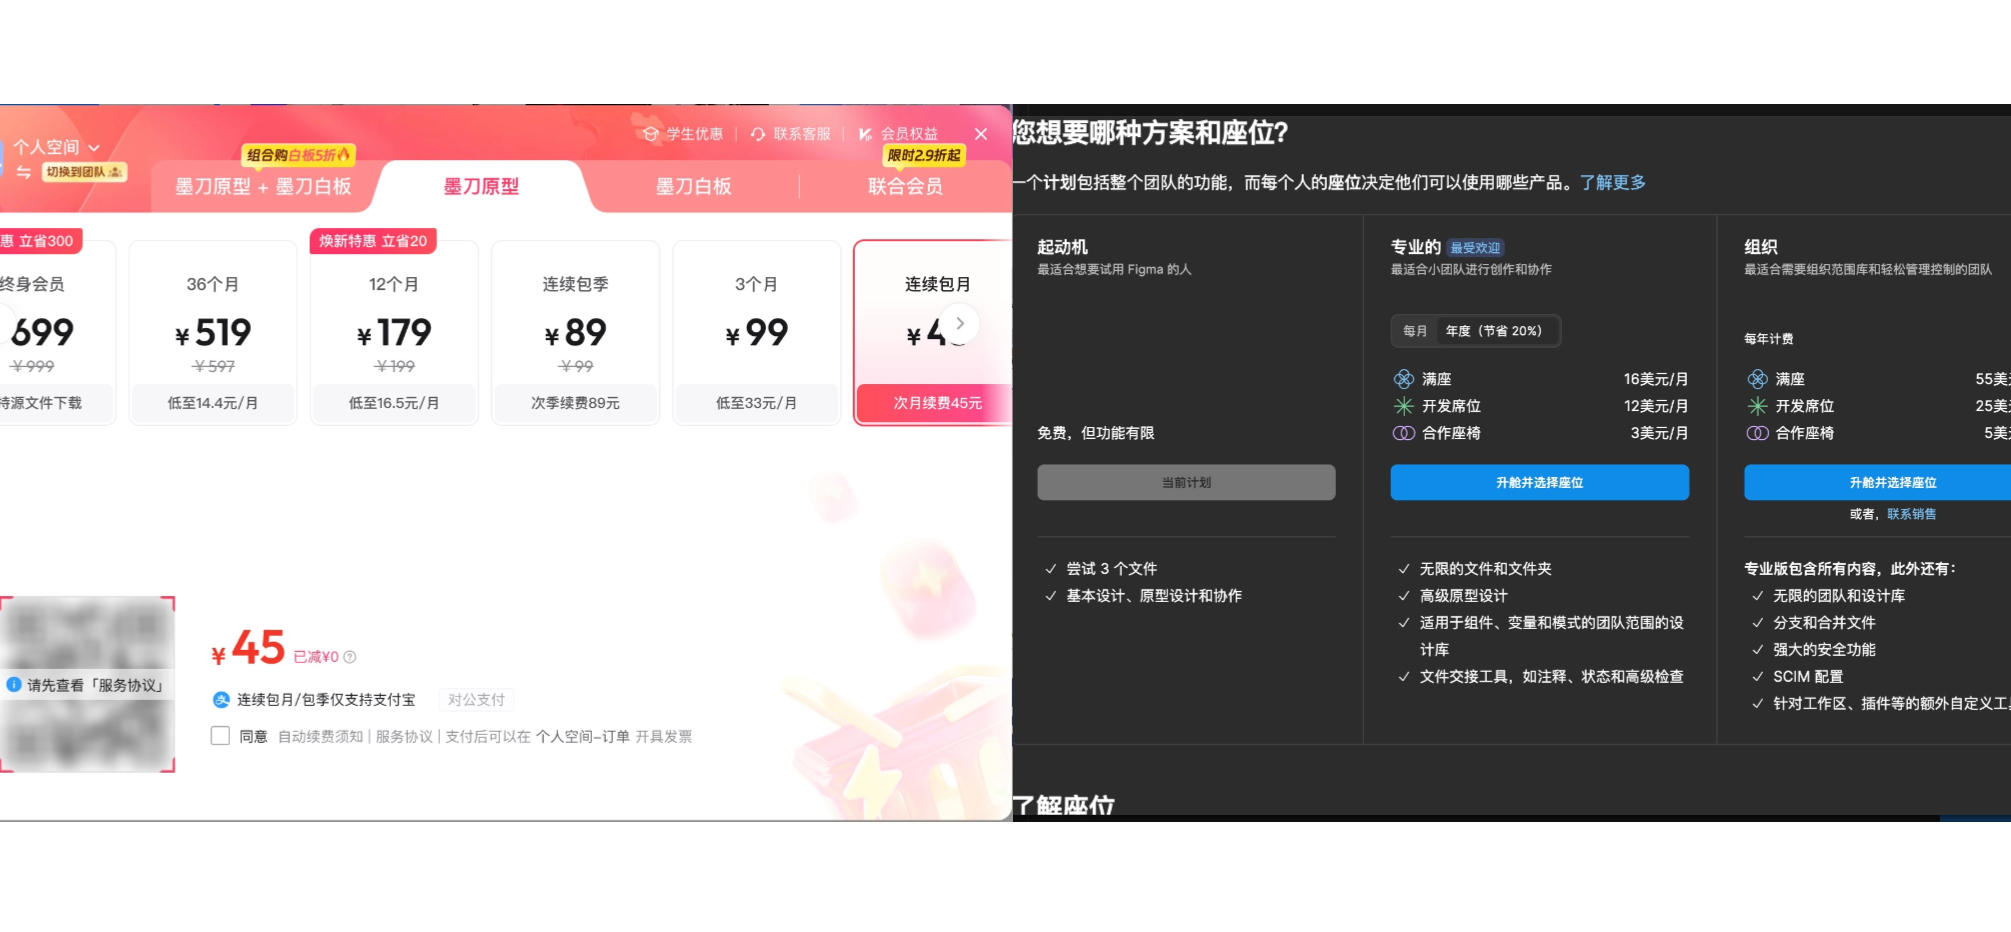Check the 同意 agreement checkbox

tap(221, 736)
